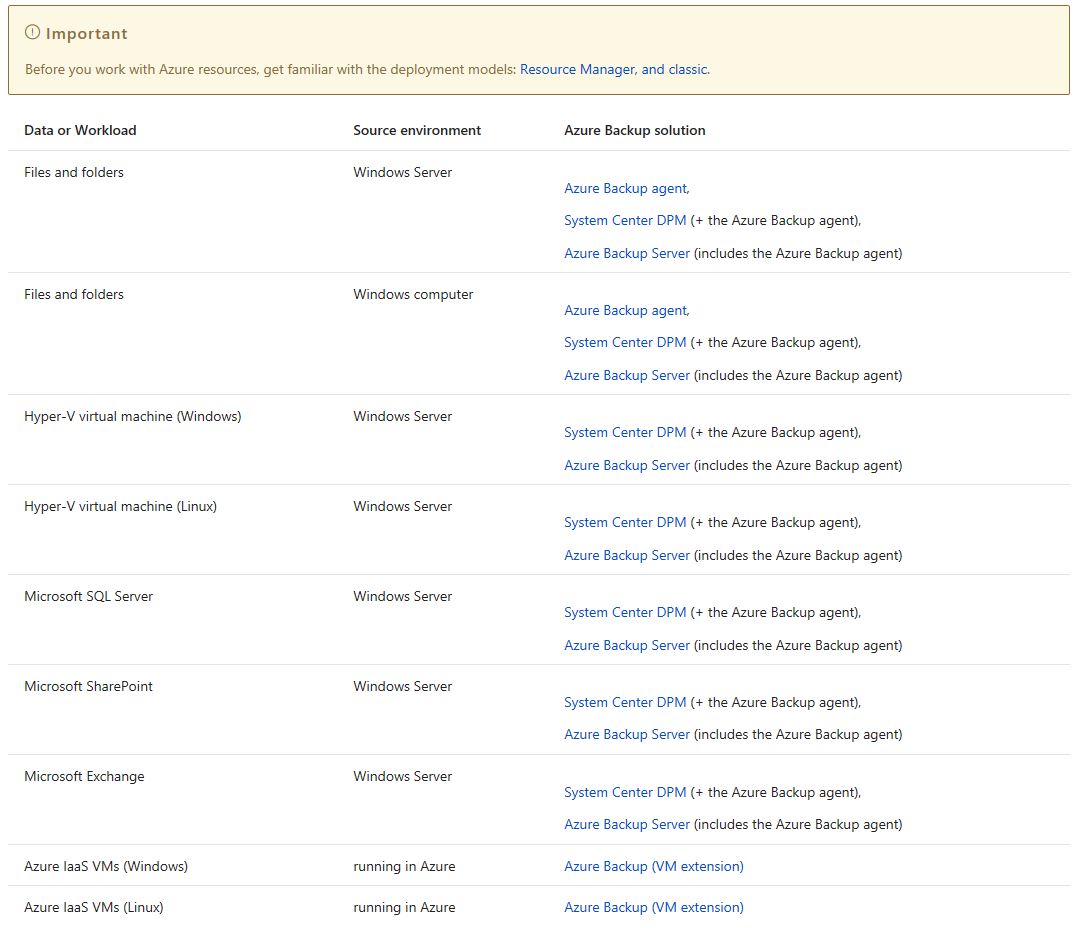Viewport: 1077px width, 941px height.
Task: Click the Azure Backup solution column header
Action: [635, 131]
